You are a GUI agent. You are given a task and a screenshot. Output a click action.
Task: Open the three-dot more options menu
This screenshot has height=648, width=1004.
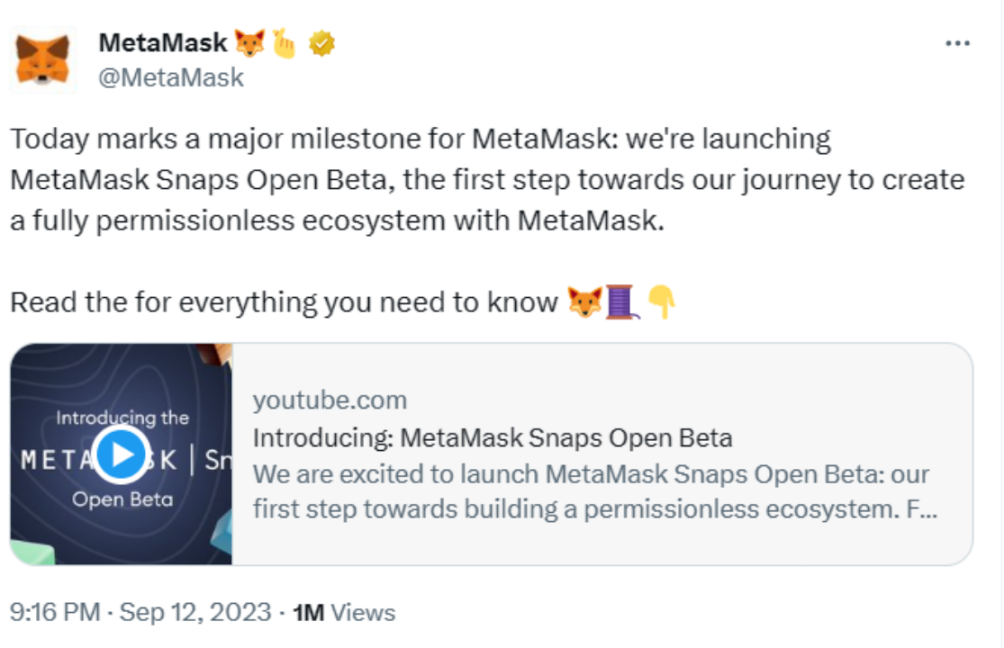pyautogui.click(x=957, y=44)
